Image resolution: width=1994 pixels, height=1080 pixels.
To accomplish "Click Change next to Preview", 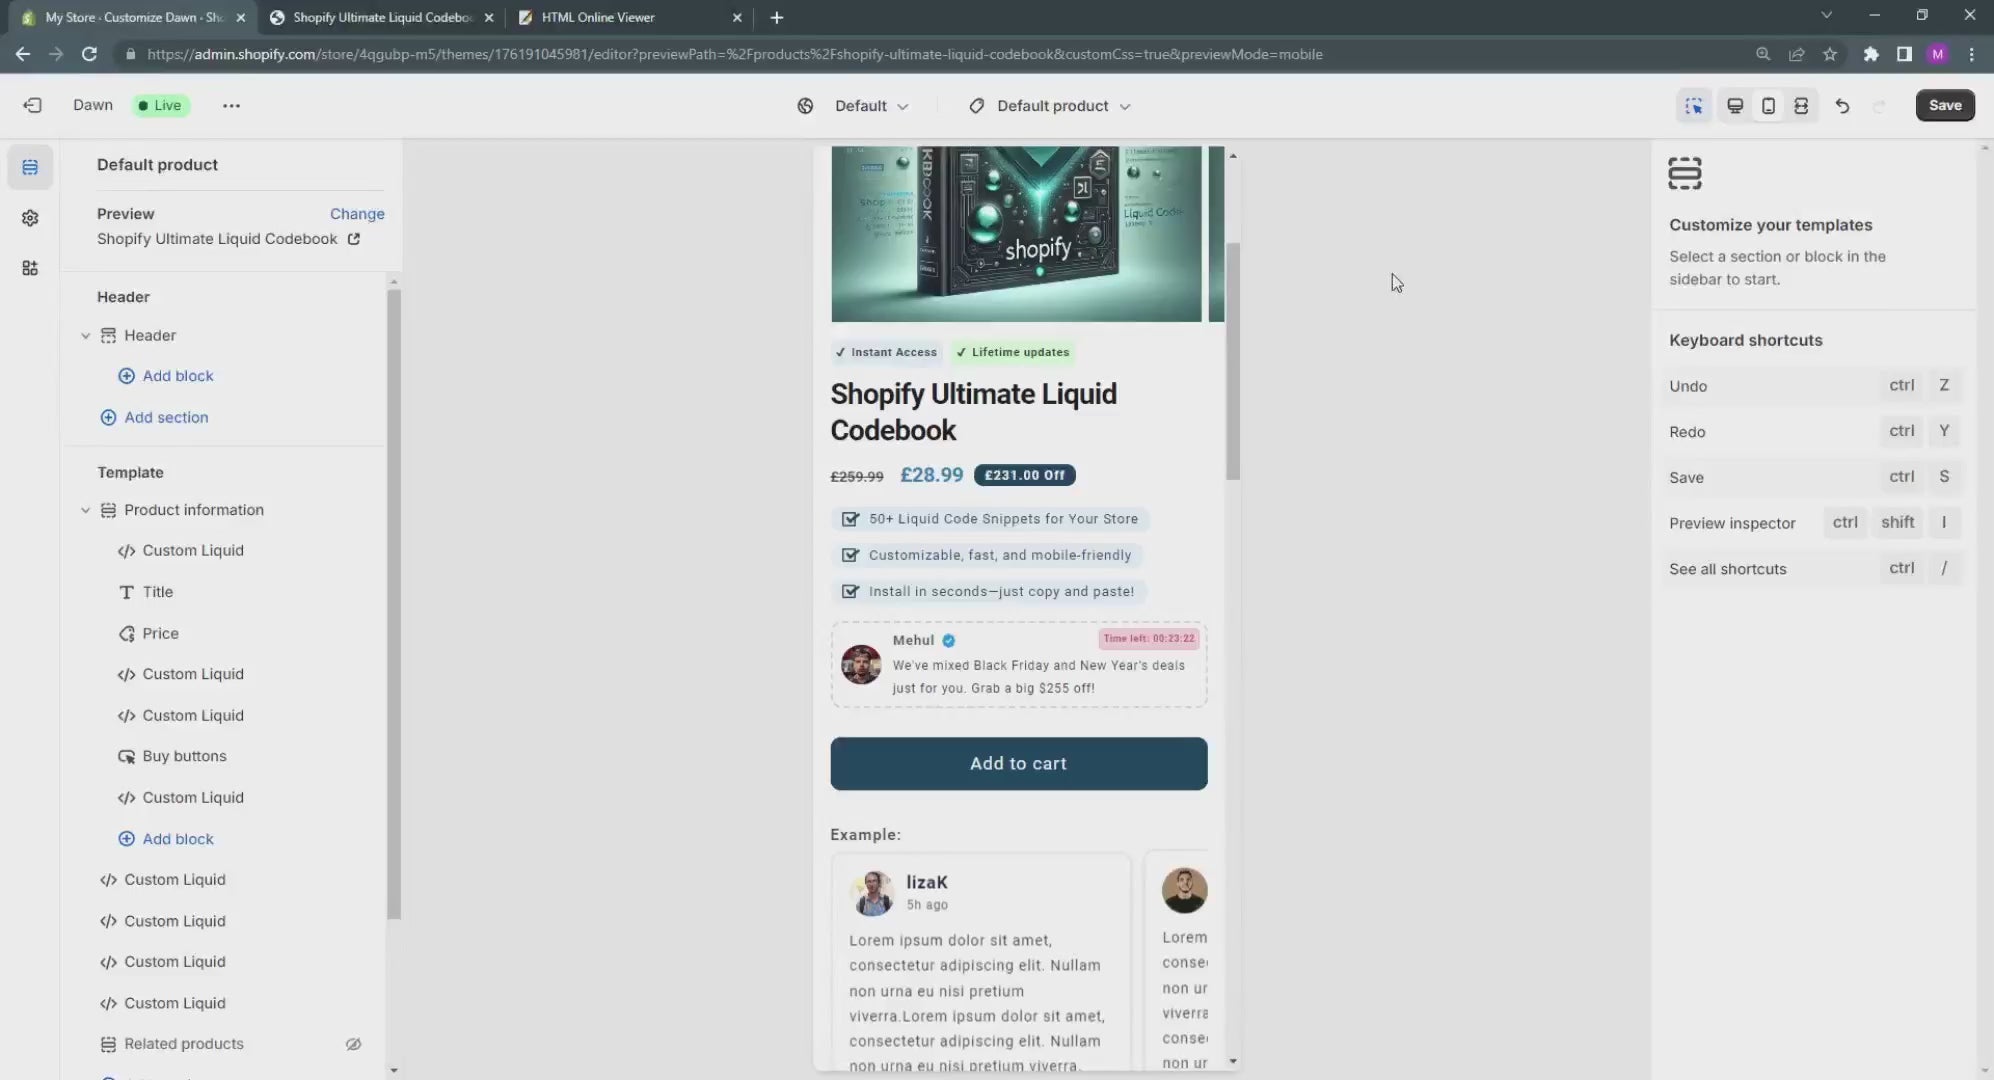I will coord(357,213).
